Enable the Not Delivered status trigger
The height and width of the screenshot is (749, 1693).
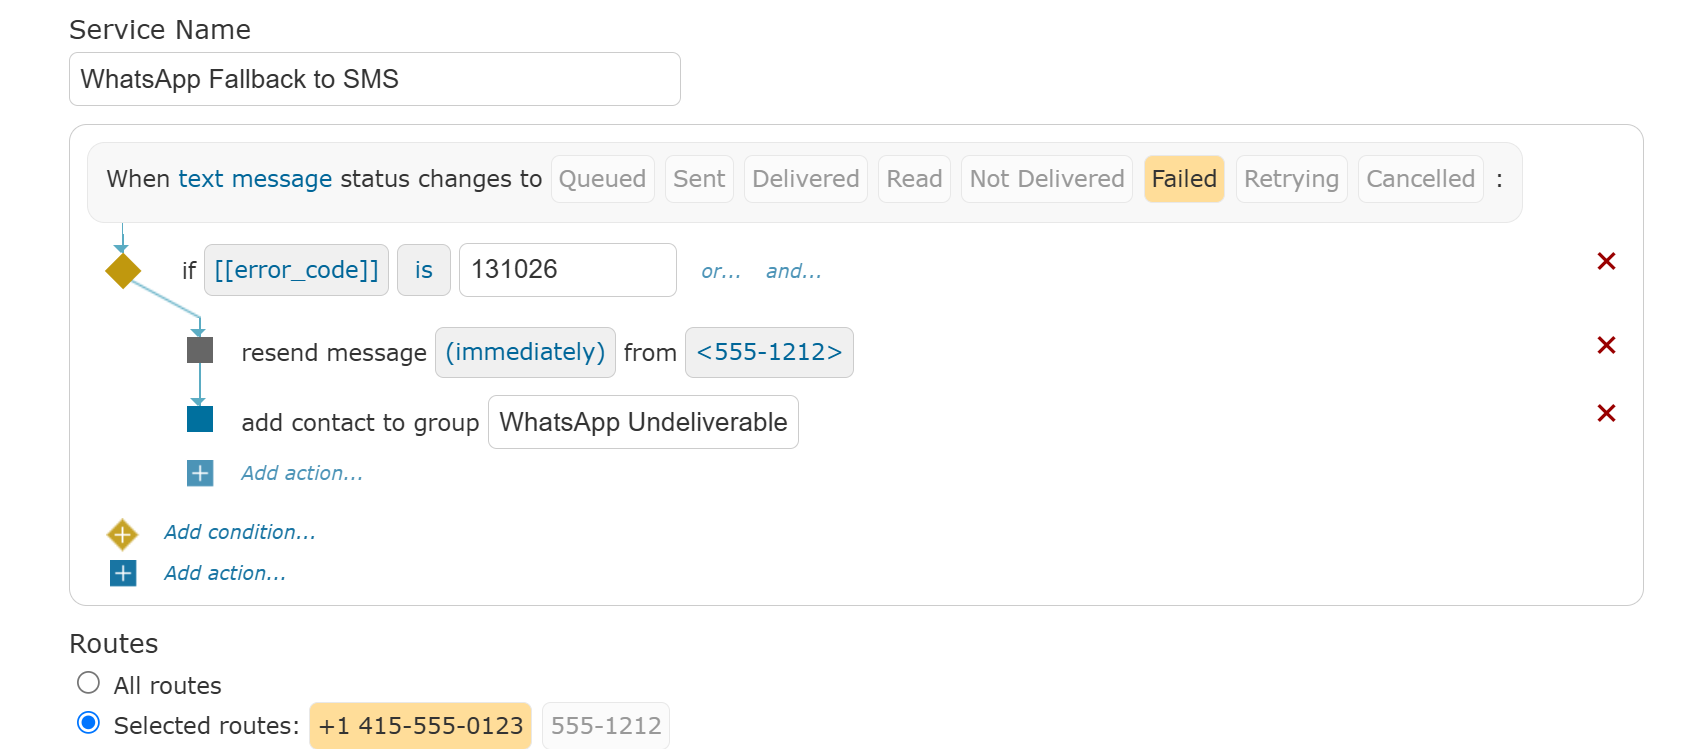(x=1047, y=179)
